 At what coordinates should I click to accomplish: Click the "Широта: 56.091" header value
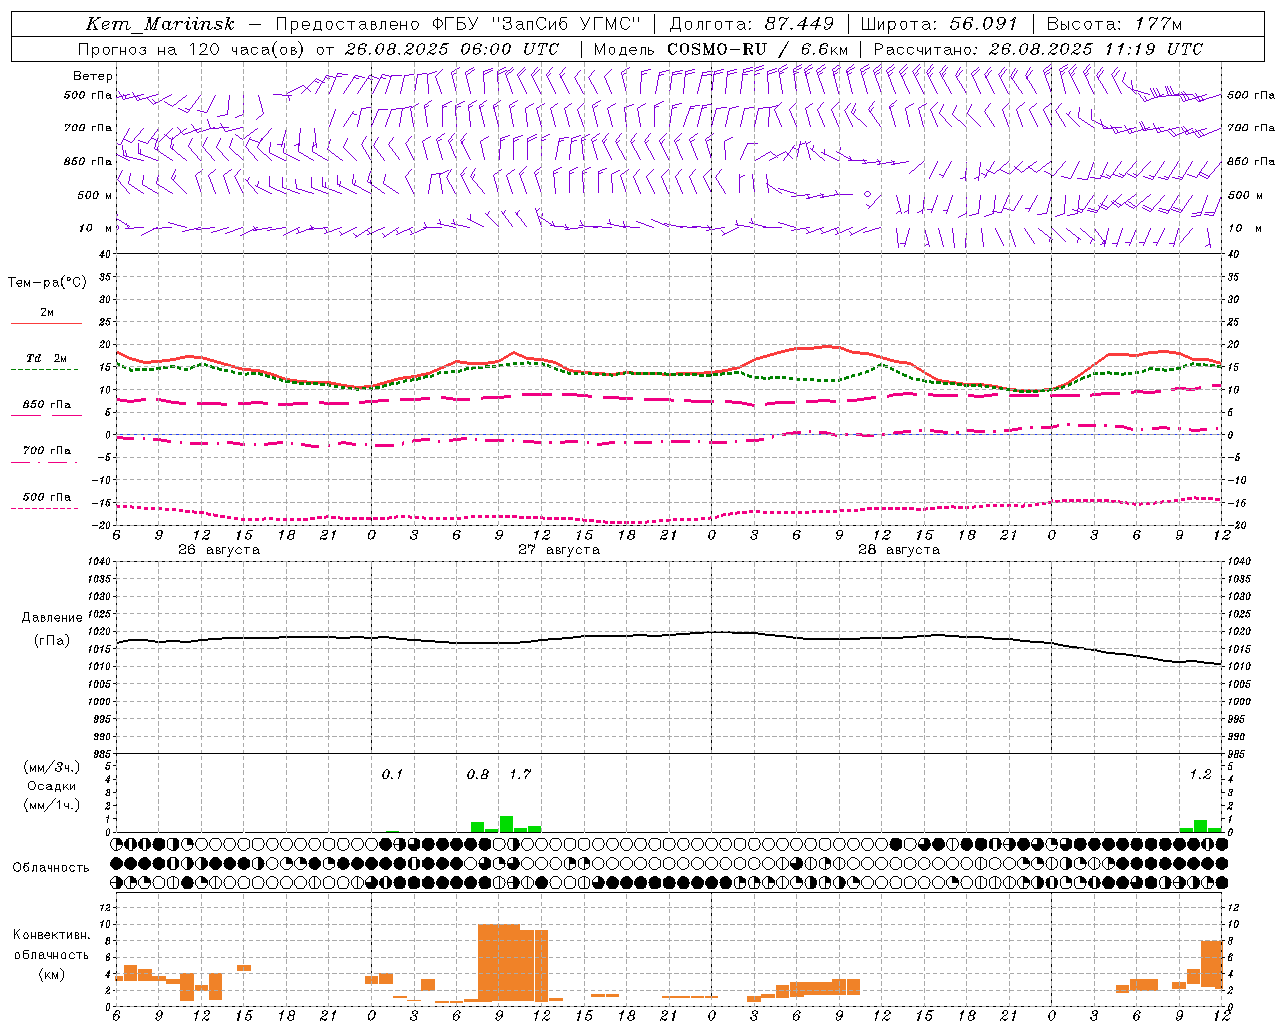(939, 24)
